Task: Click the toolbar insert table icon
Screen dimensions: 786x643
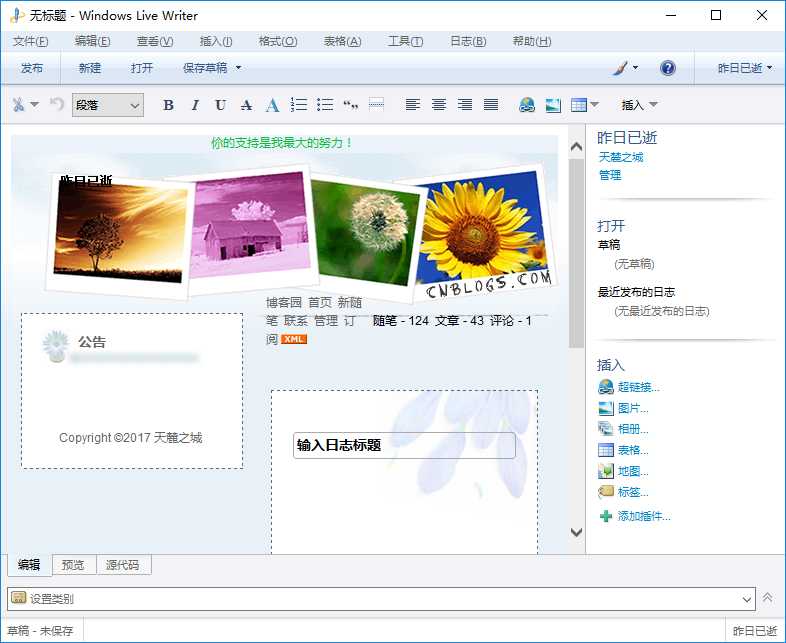Action: (578, 105)
